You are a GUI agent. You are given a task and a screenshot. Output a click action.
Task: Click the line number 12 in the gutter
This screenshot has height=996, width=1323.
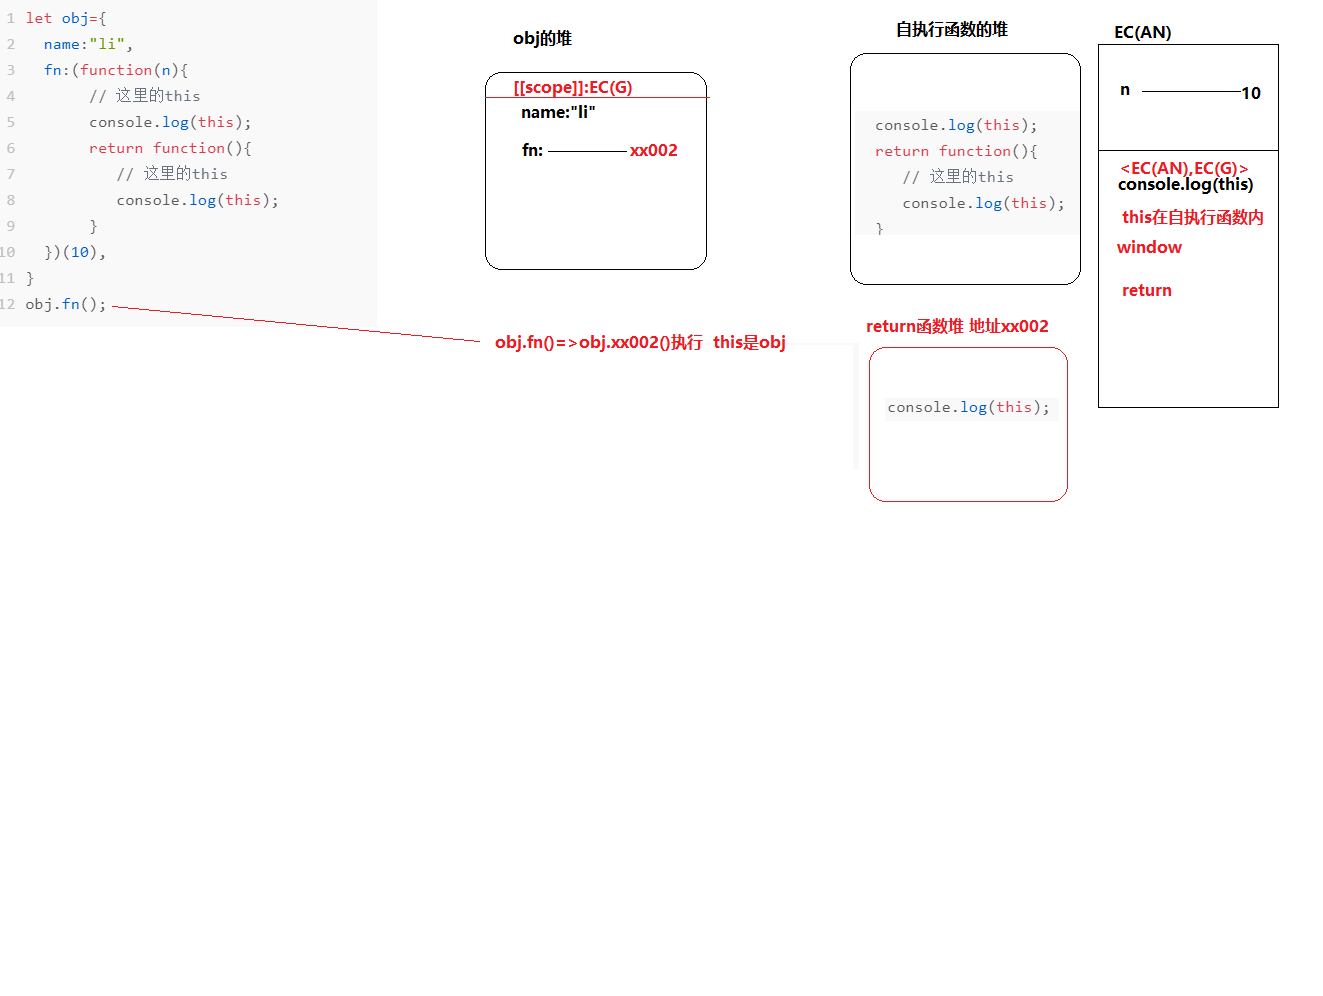(8, 304)
